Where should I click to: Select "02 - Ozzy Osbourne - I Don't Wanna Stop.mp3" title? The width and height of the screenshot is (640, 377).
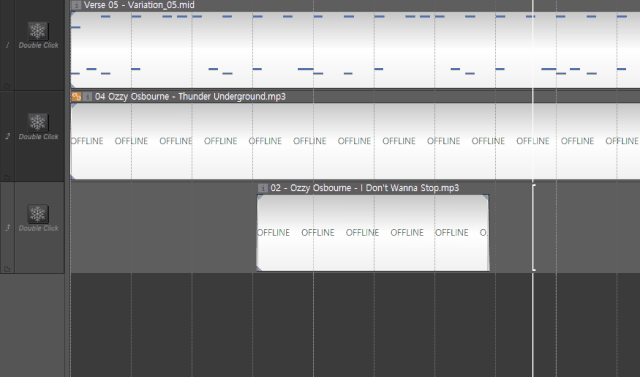point(364,188)
